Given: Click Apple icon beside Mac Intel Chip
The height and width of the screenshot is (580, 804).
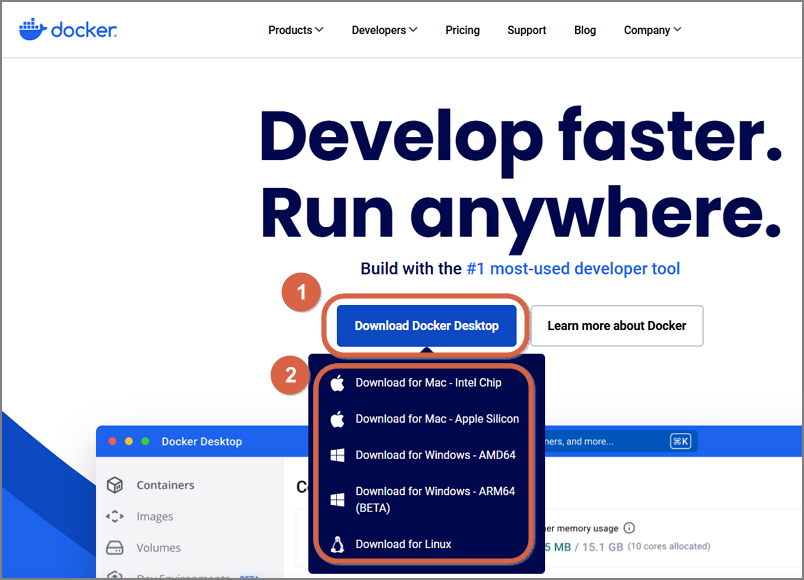Looking at the screenshot, I should point(337,383).
